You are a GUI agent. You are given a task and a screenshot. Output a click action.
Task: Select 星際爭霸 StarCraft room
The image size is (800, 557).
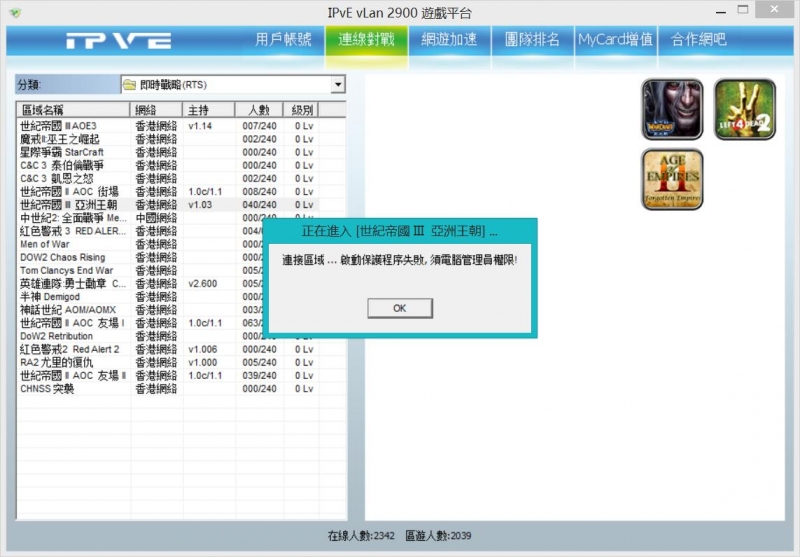tap(168, 153)
